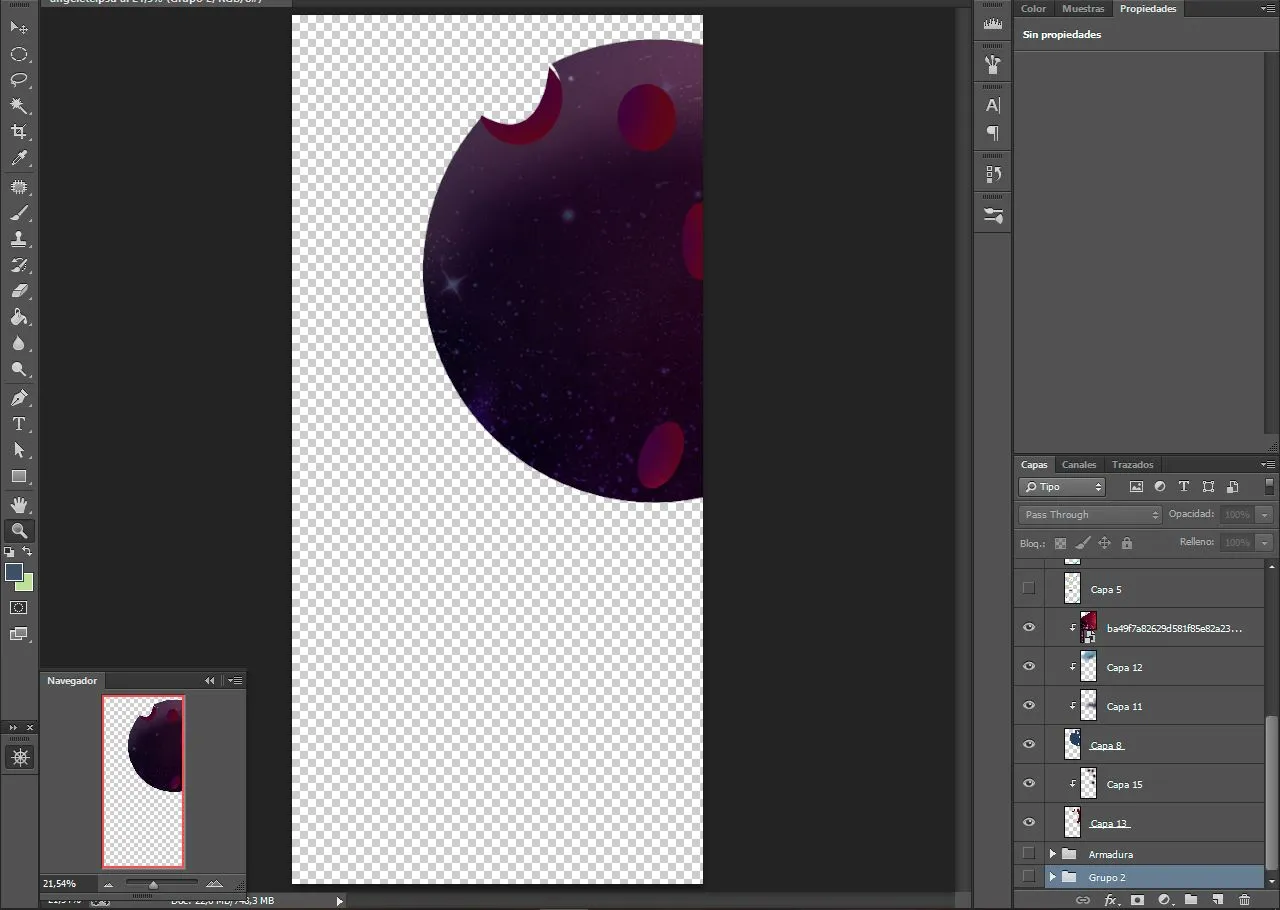The image size is (1280, 910).
Task: Open the Paragraph panel icon
Action: point(993,132)
